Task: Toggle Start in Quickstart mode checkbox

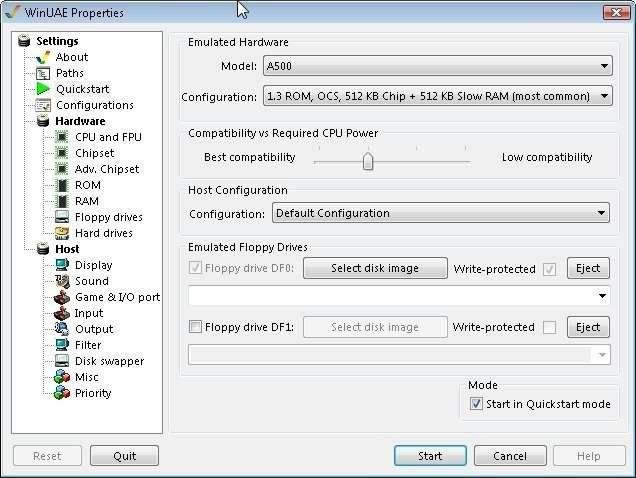Action: tap(476, 404)
